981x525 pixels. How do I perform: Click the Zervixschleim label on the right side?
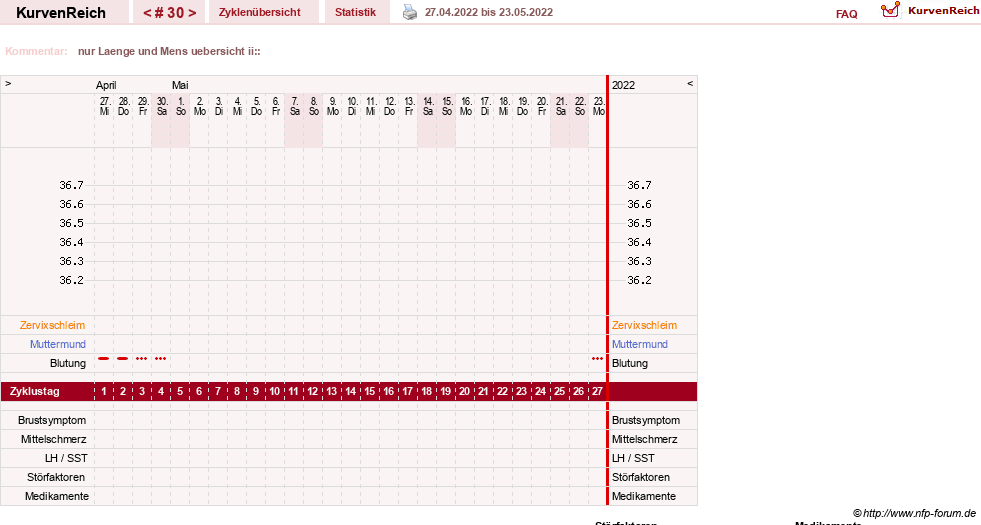coord(644,325)
